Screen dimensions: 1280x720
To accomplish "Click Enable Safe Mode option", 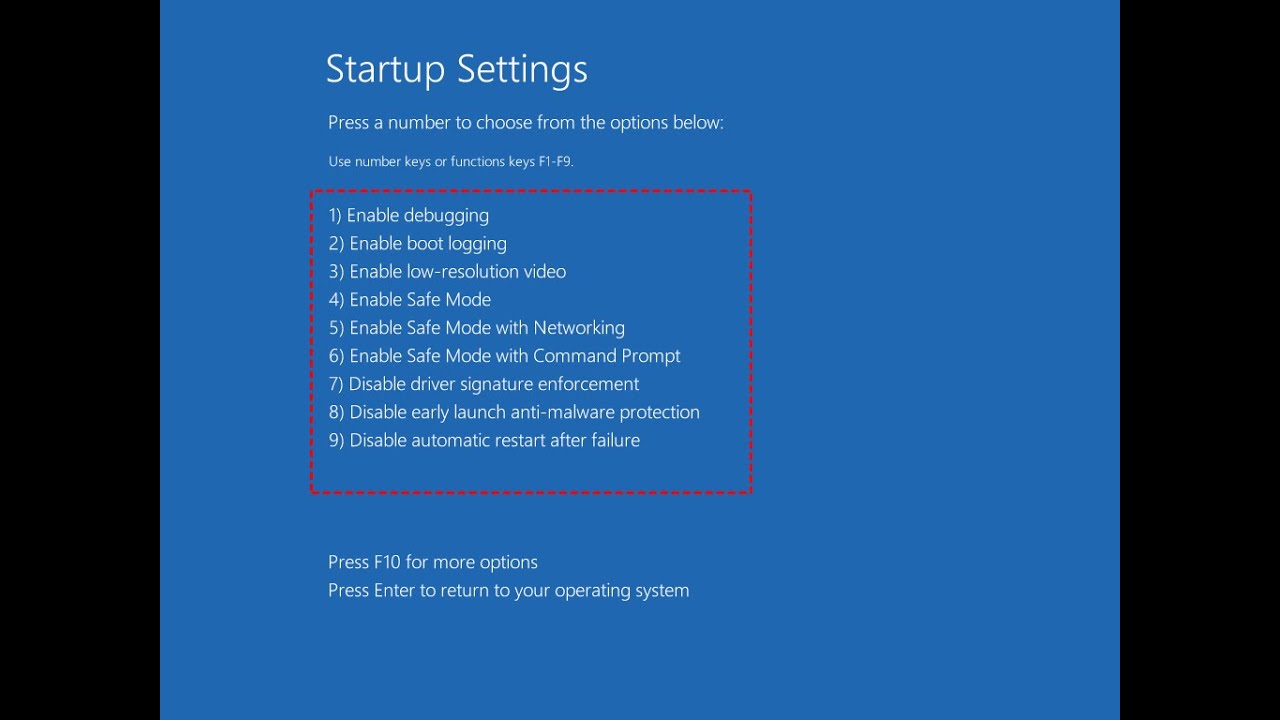I will point(409,299).
